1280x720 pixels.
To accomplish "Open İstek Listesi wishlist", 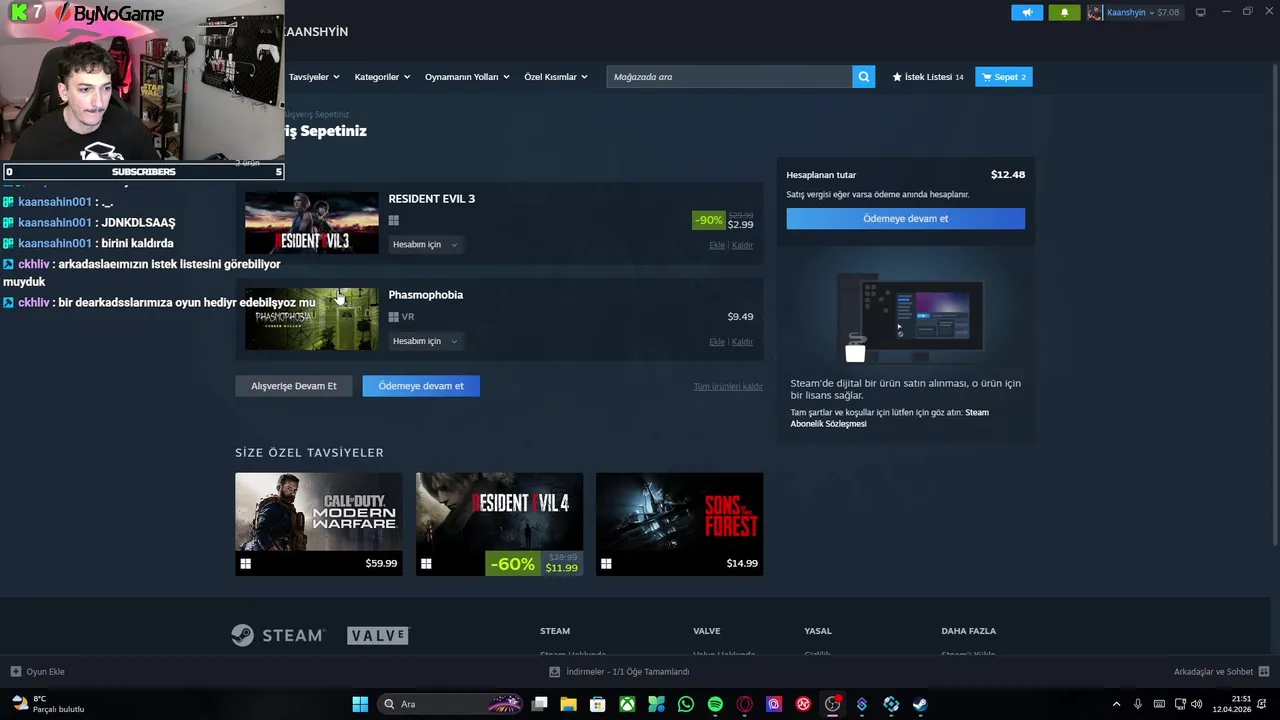I will (x=928, y=77).
